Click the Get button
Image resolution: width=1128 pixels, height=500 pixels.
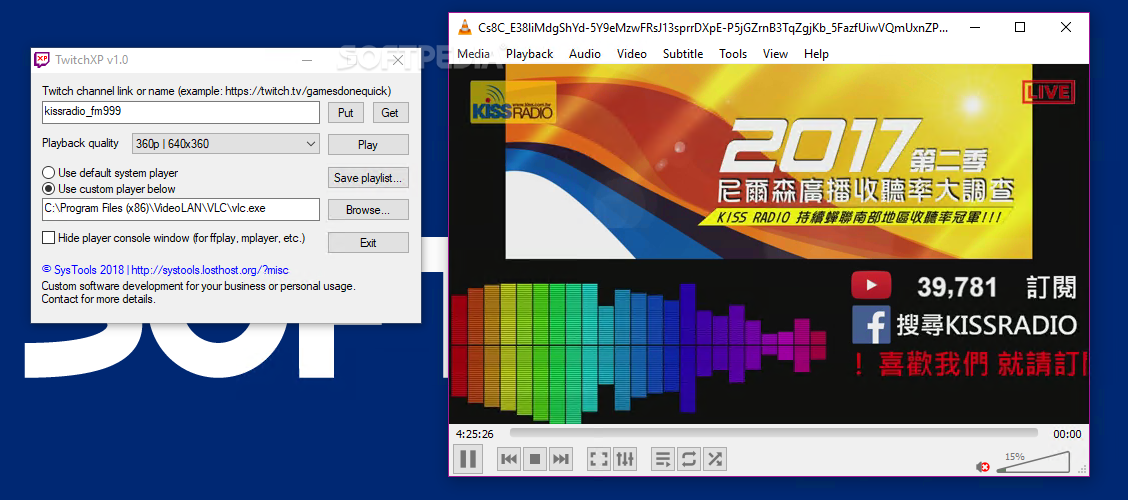(390, 112)
